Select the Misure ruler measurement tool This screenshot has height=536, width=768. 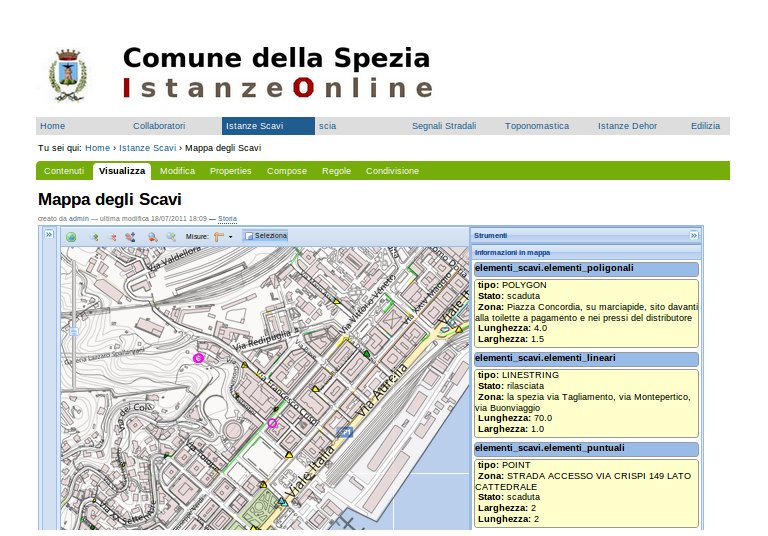pyautogui.click(x=218, y=237)
